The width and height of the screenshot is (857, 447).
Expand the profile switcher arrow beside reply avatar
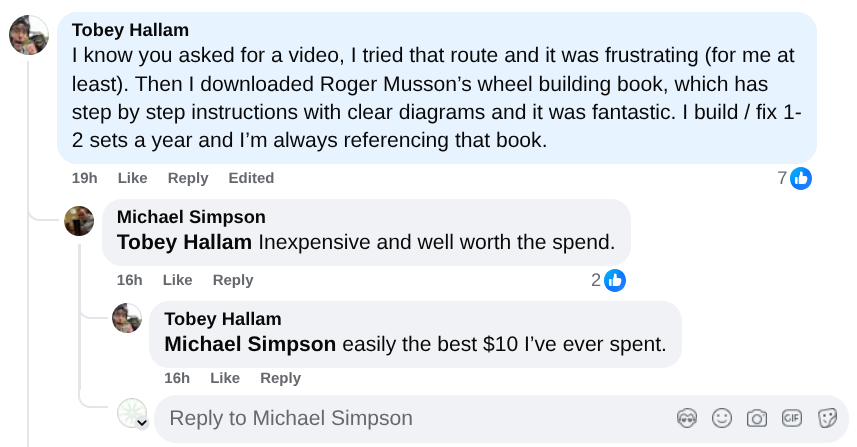142,423
